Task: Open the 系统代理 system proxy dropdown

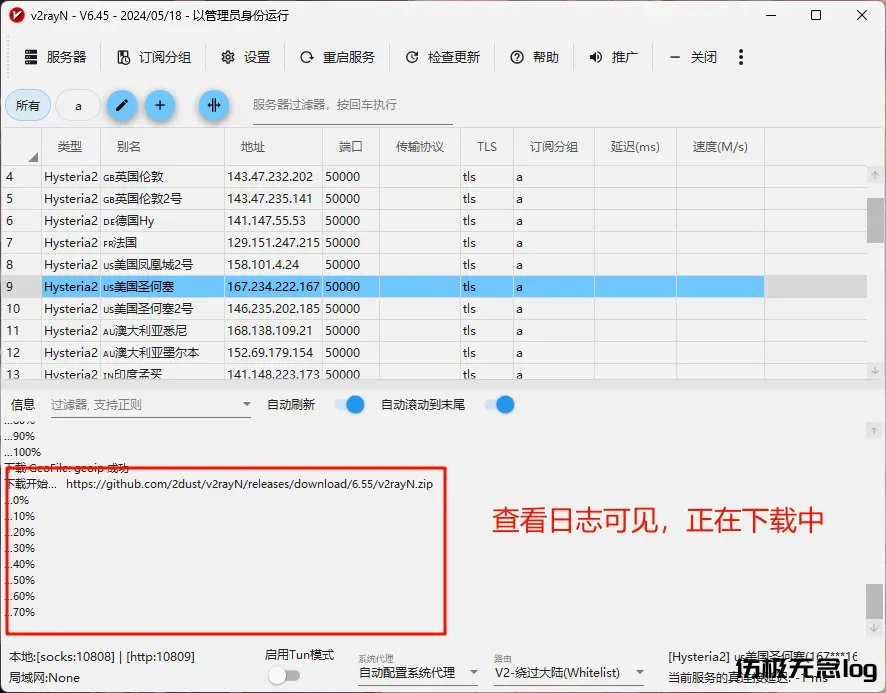Action: coord(419,673)
